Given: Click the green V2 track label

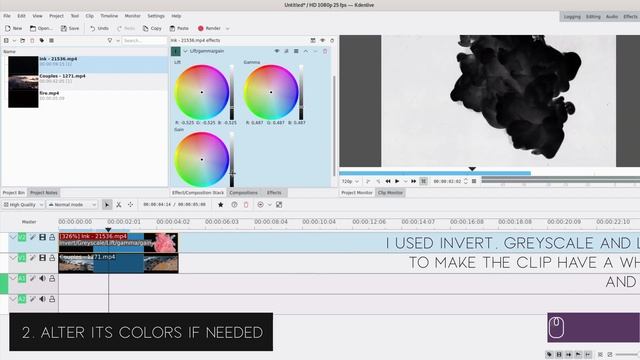Looking at the screenshot, I should pyautogui.click(x=22, y=237).
